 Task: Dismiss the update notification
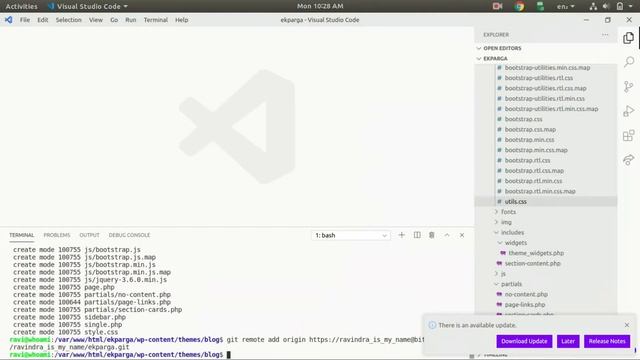click(627, 325)
